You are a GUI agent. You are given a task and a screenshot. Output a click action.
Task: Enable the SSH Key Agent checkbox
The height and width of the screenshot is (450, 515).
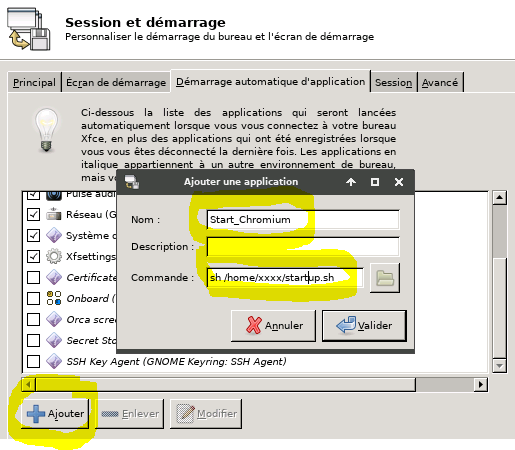pos(33,361)
